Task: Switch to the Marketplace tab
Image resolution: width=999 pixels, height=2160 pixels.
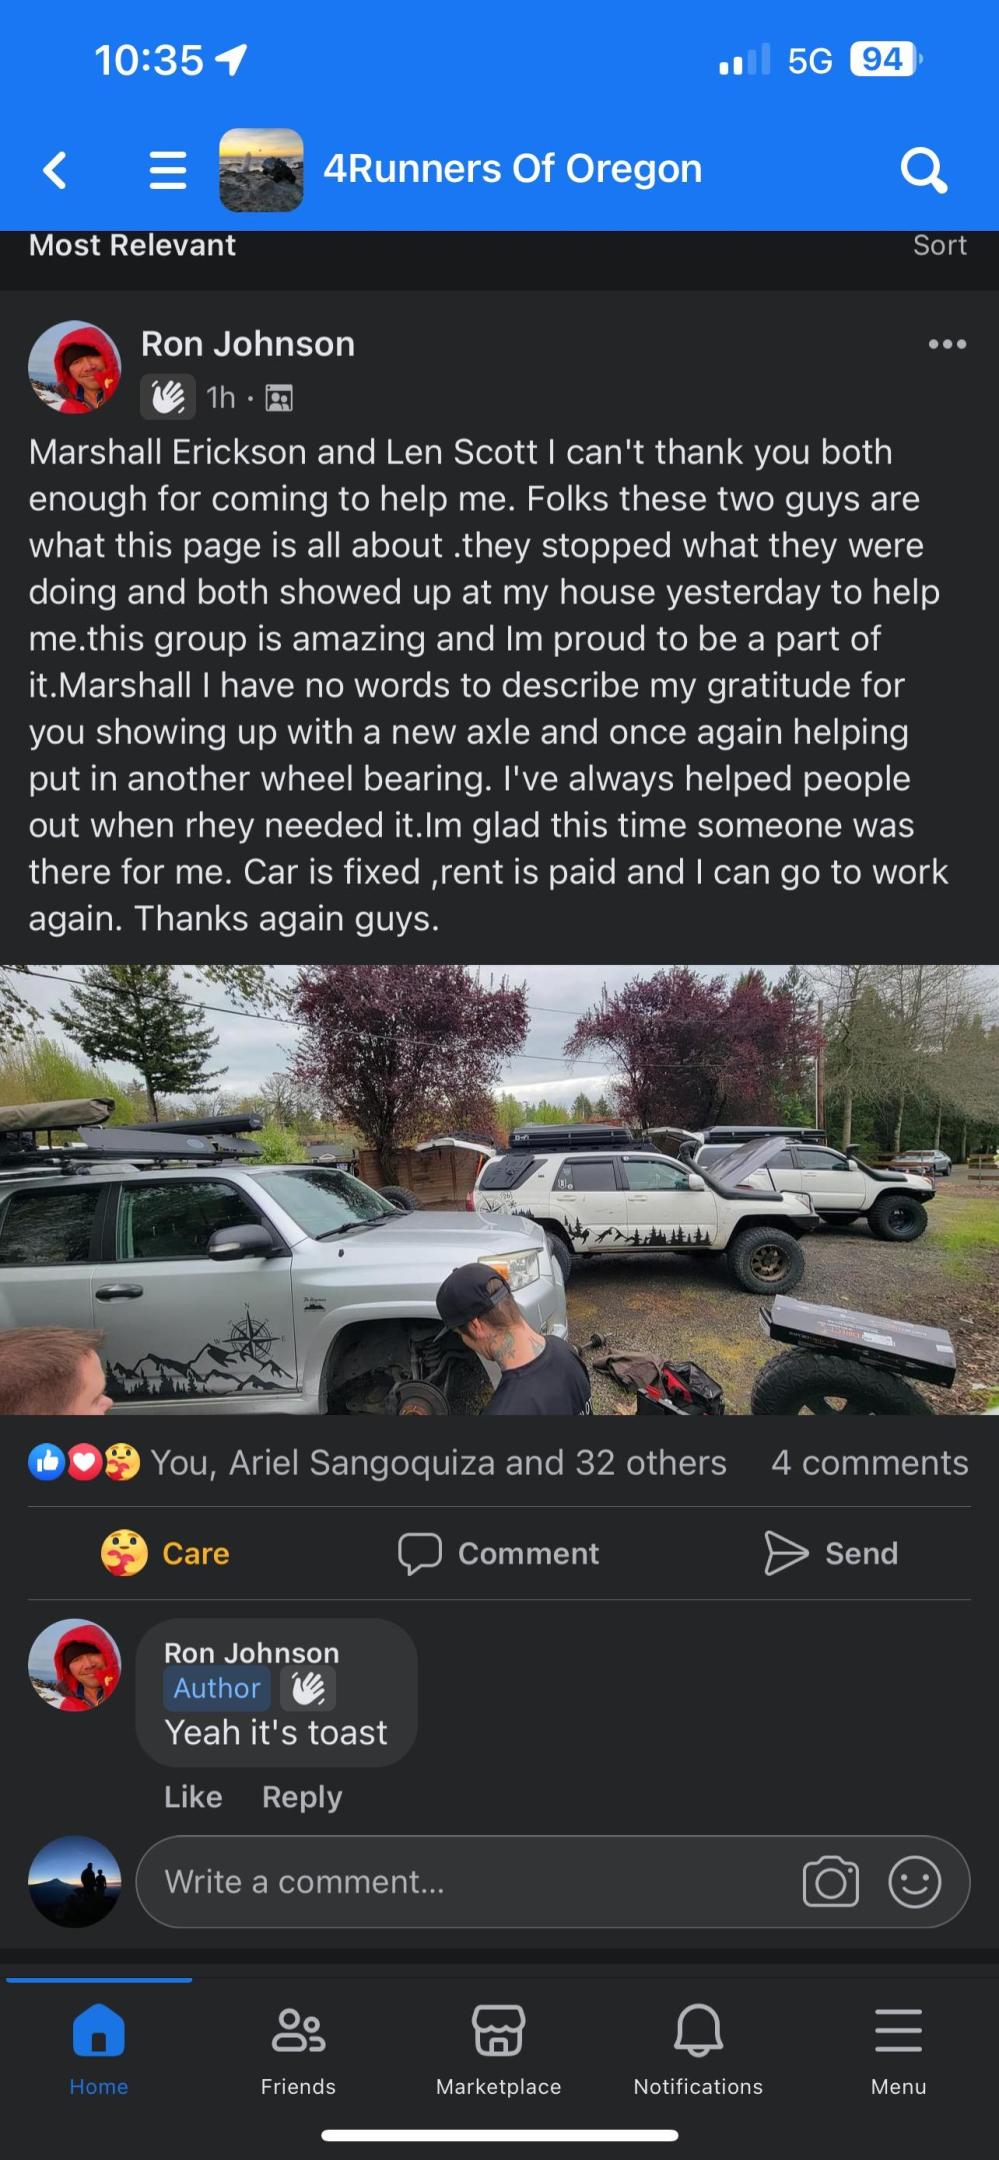Action: 498,2049
